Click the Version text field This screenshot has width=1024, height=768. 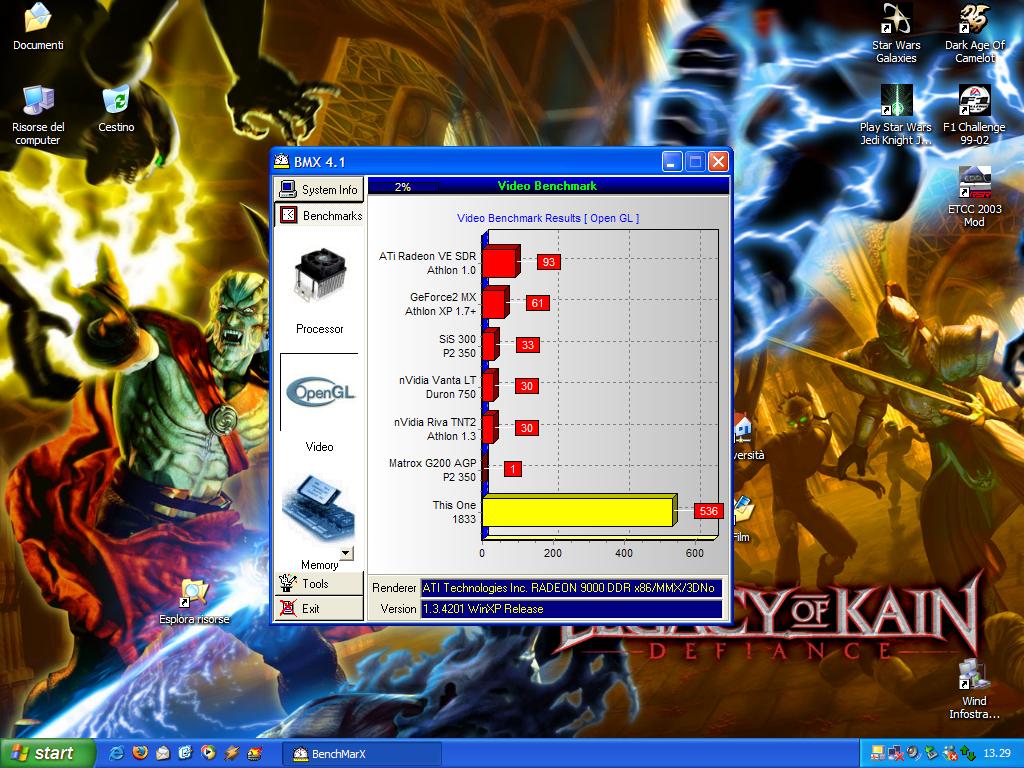571,609
